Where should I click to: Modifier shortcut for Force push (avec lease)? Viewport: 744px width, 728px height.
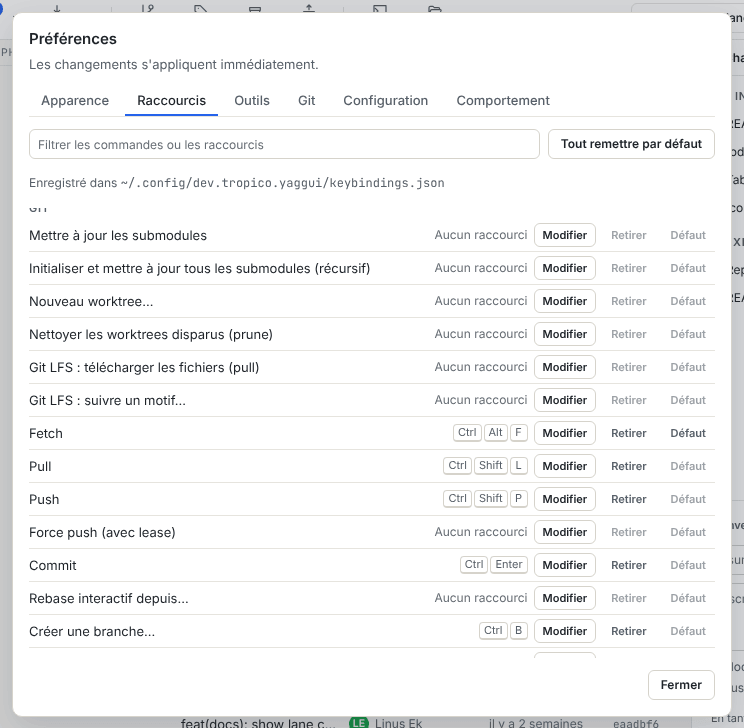point(565,532)
